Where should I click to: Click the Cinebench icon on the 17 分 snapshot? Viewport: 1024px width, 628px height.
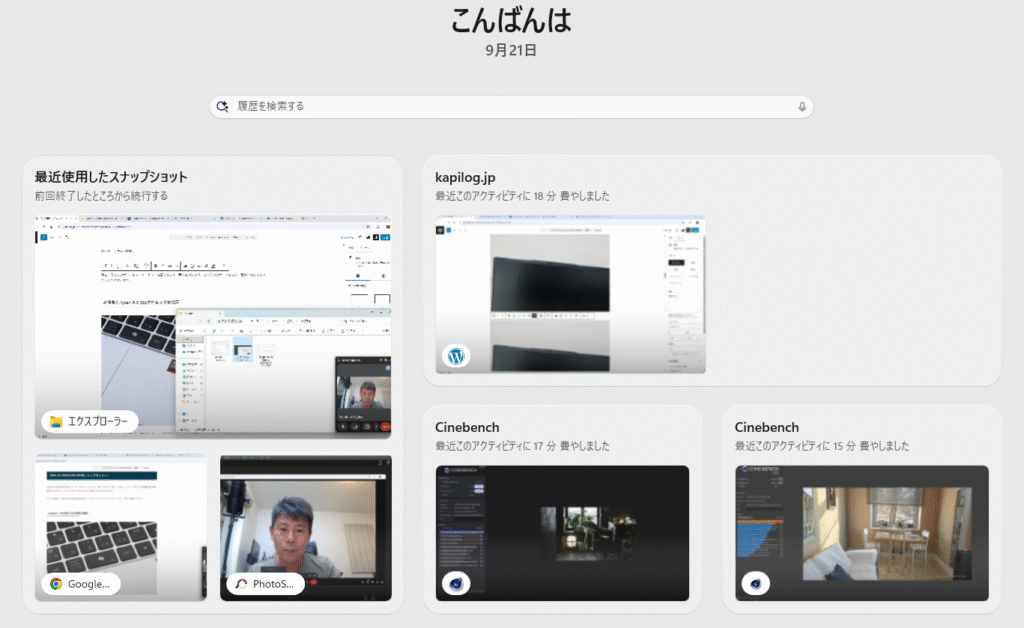456,584
